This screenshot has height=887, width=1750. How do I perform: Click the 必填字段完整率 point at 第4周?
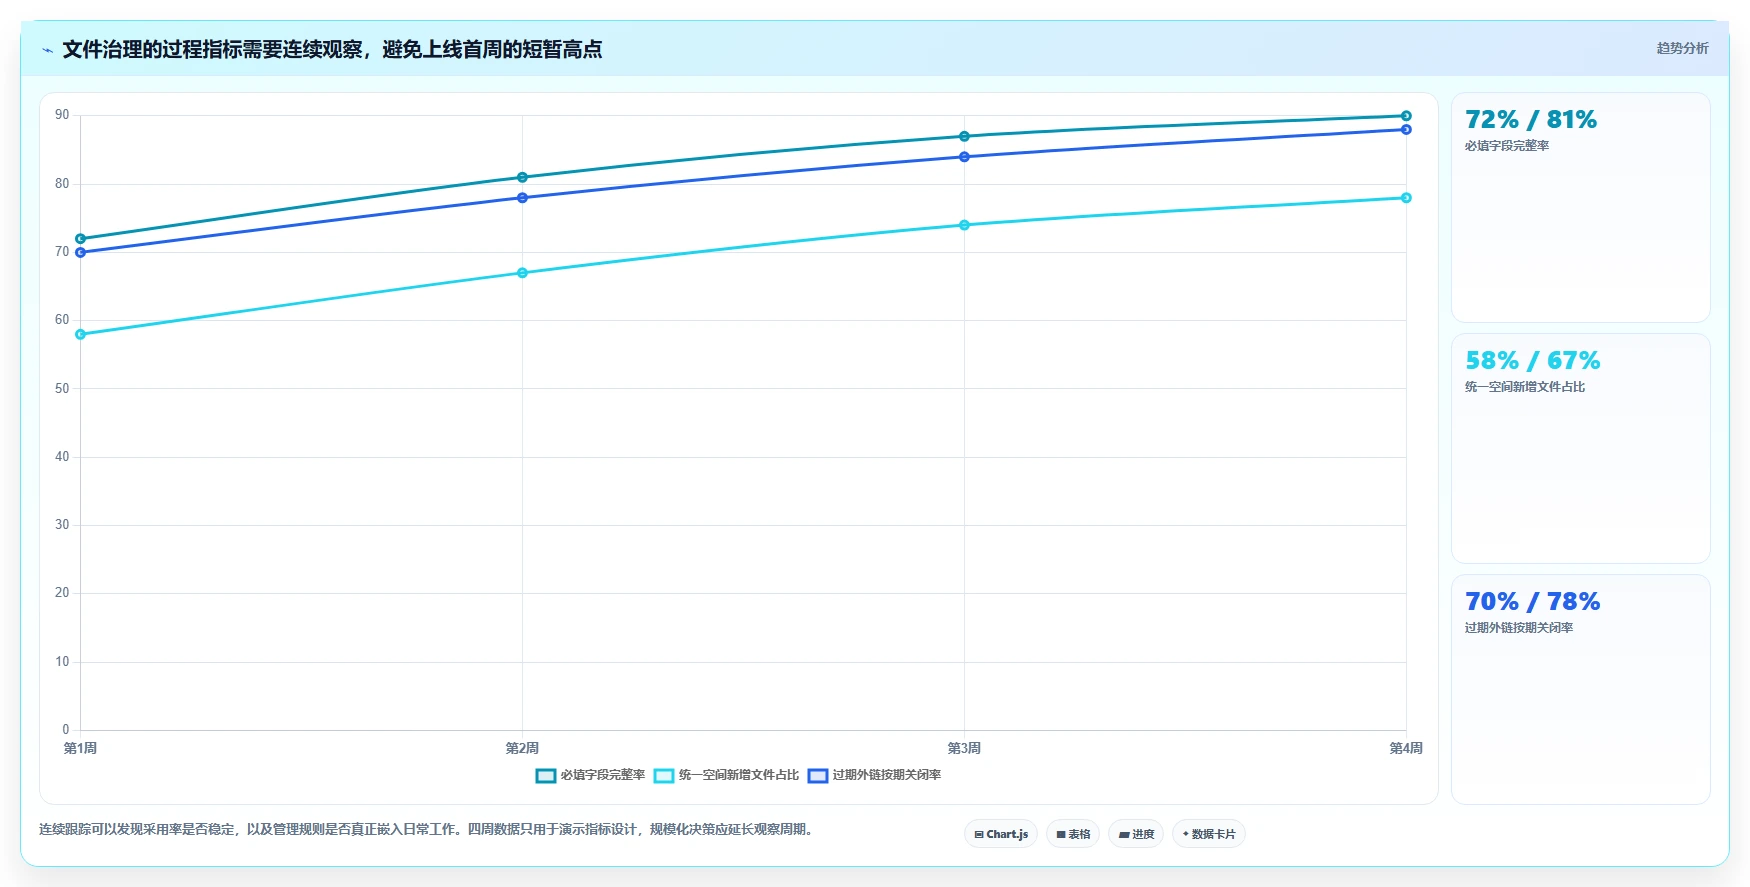click(1406, 116)
